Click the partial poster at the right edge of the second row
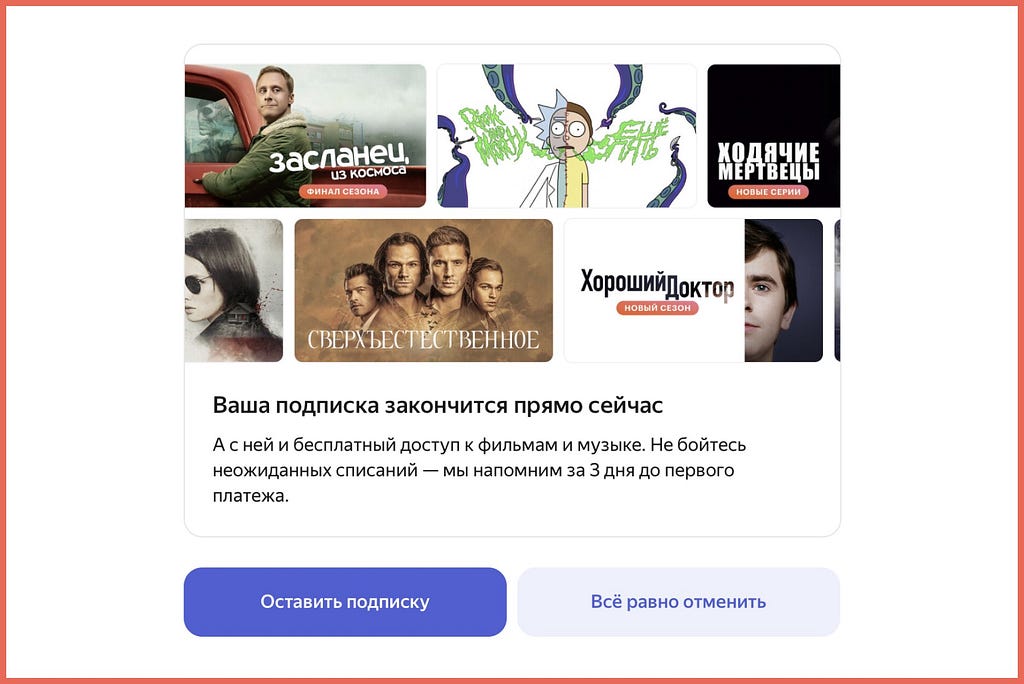This screenshot has height=684, width=1024. pos(837,290)
